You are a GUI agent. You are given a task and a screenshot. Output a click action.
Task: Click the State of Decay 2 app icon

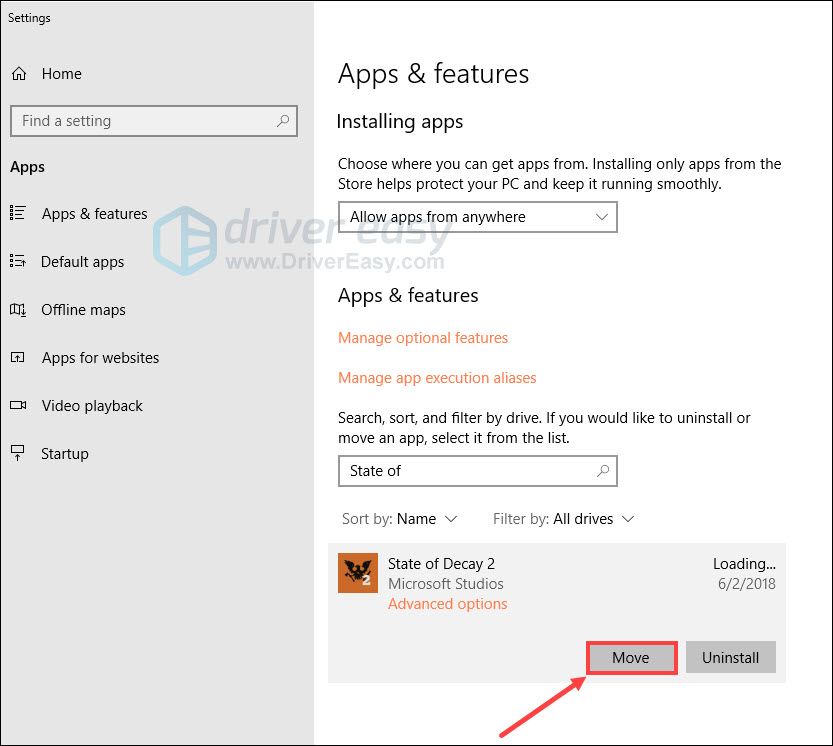(x=358, y=573)
